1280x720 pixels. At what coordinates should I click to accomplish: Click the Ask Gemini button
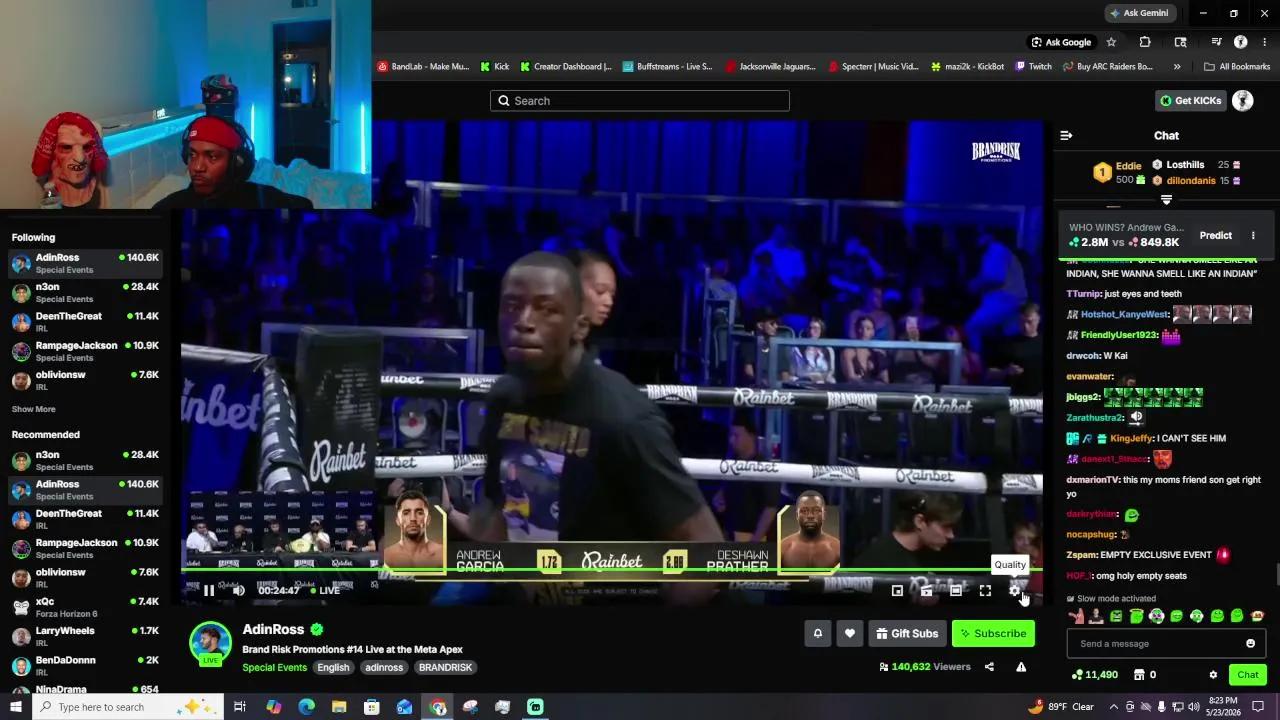(1138, 13)
